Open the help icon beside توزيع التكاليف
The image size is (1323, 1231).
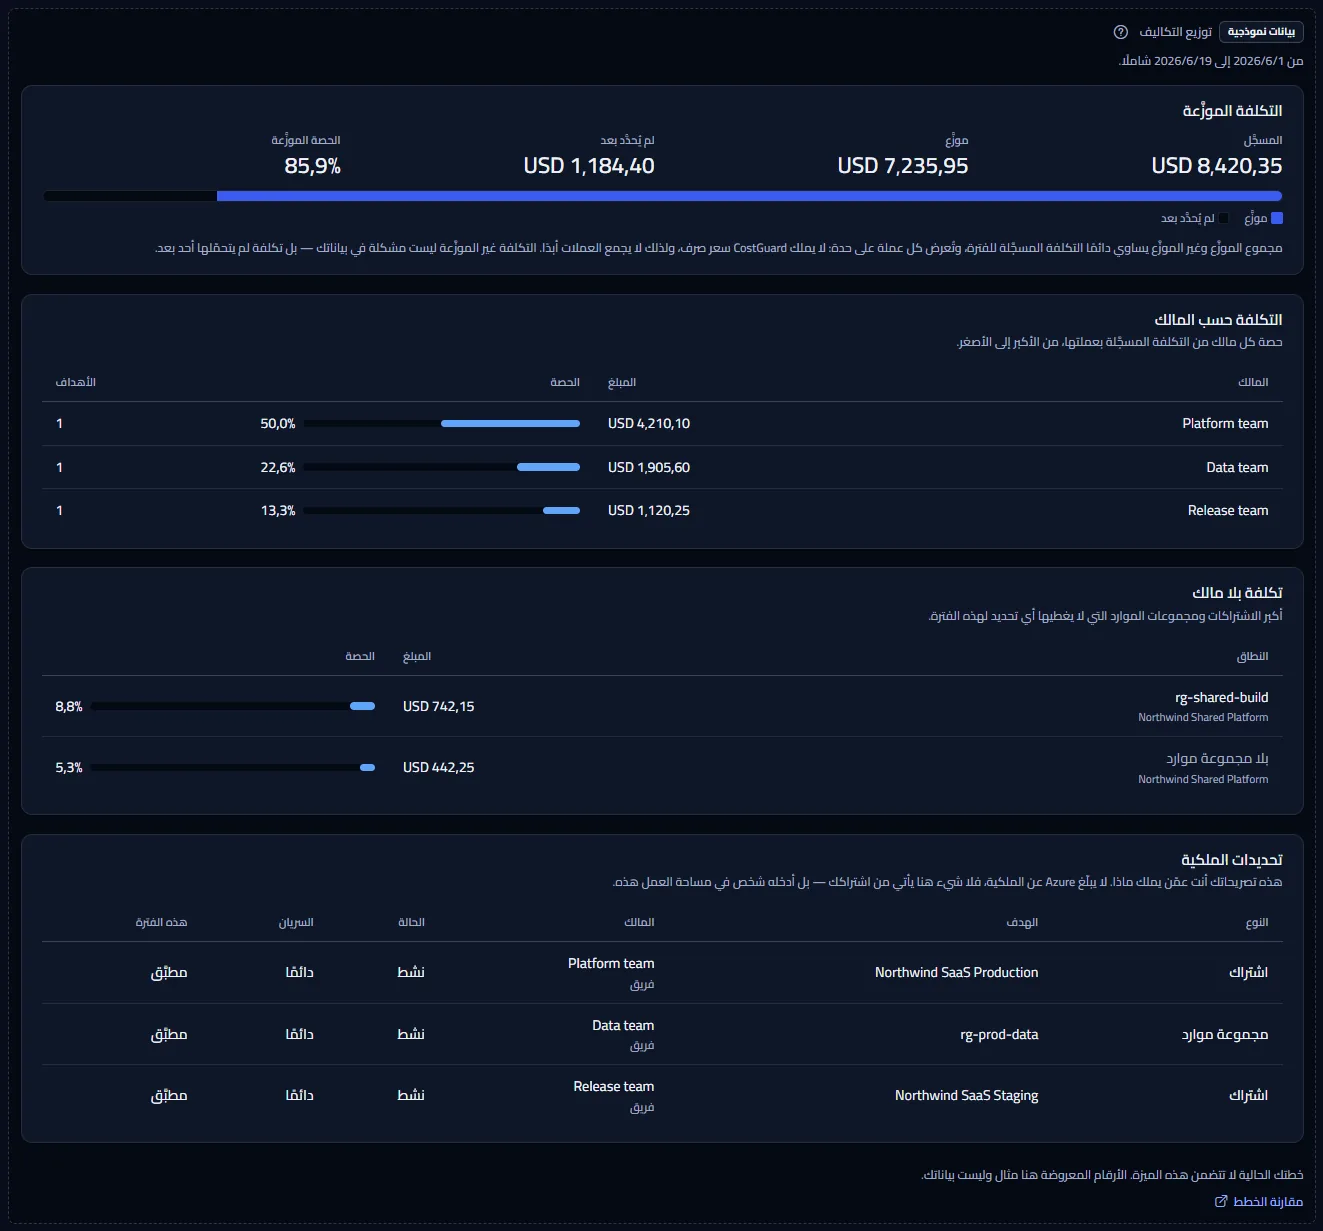(x=1121, y=32)
